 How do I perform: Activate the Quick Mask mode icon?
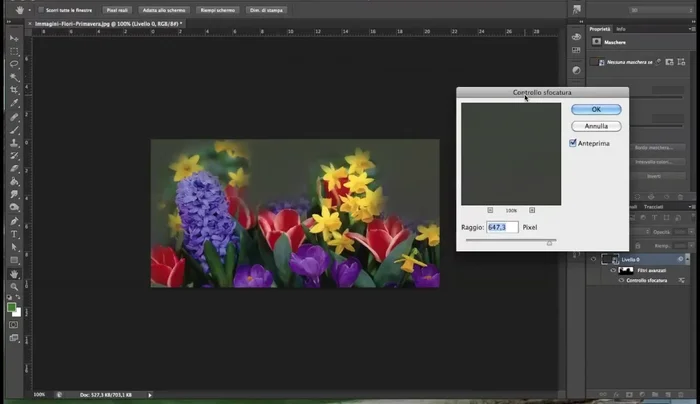click(x=14, y=324)
